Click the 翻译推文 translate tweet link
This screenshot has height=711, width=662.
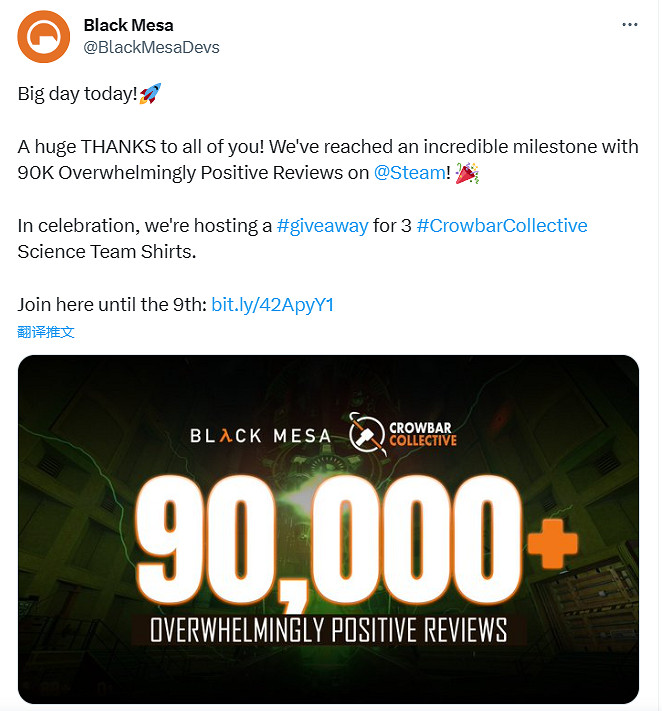(x=46, y=331)
